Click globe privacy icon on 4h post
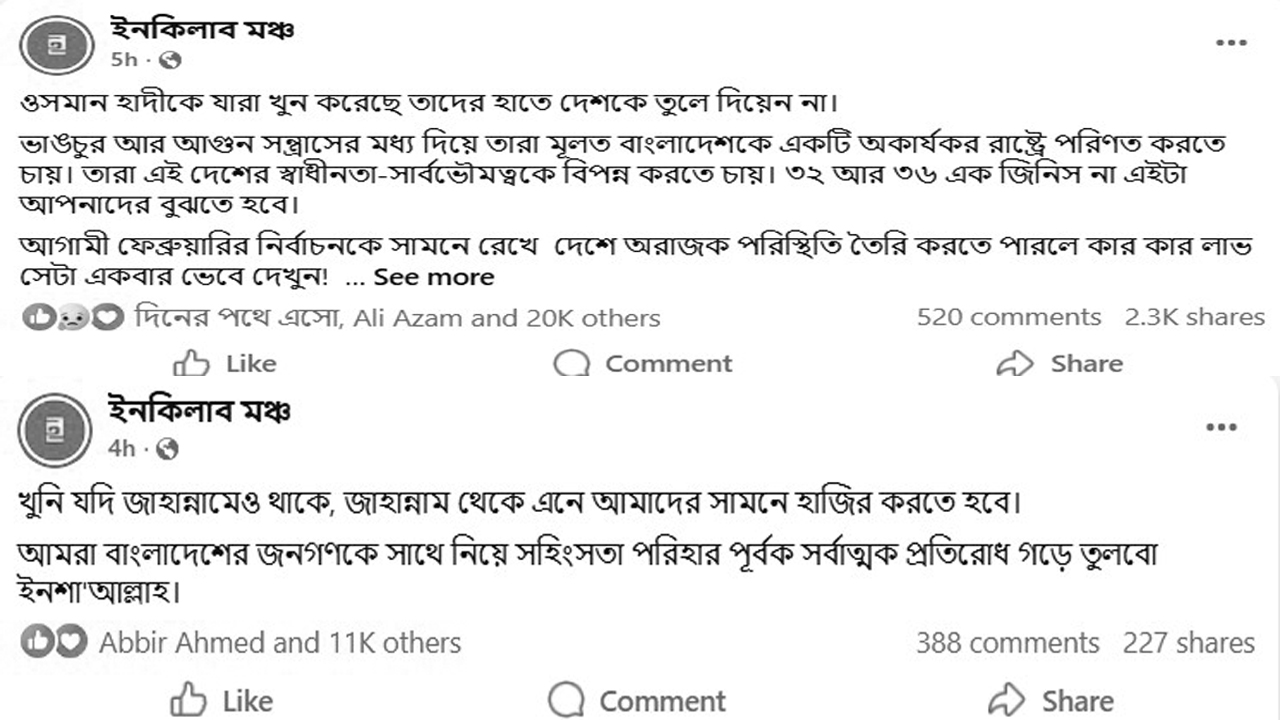Viewport: 1280px width, 720px height. pyautogui.click(x=168, y=450)
